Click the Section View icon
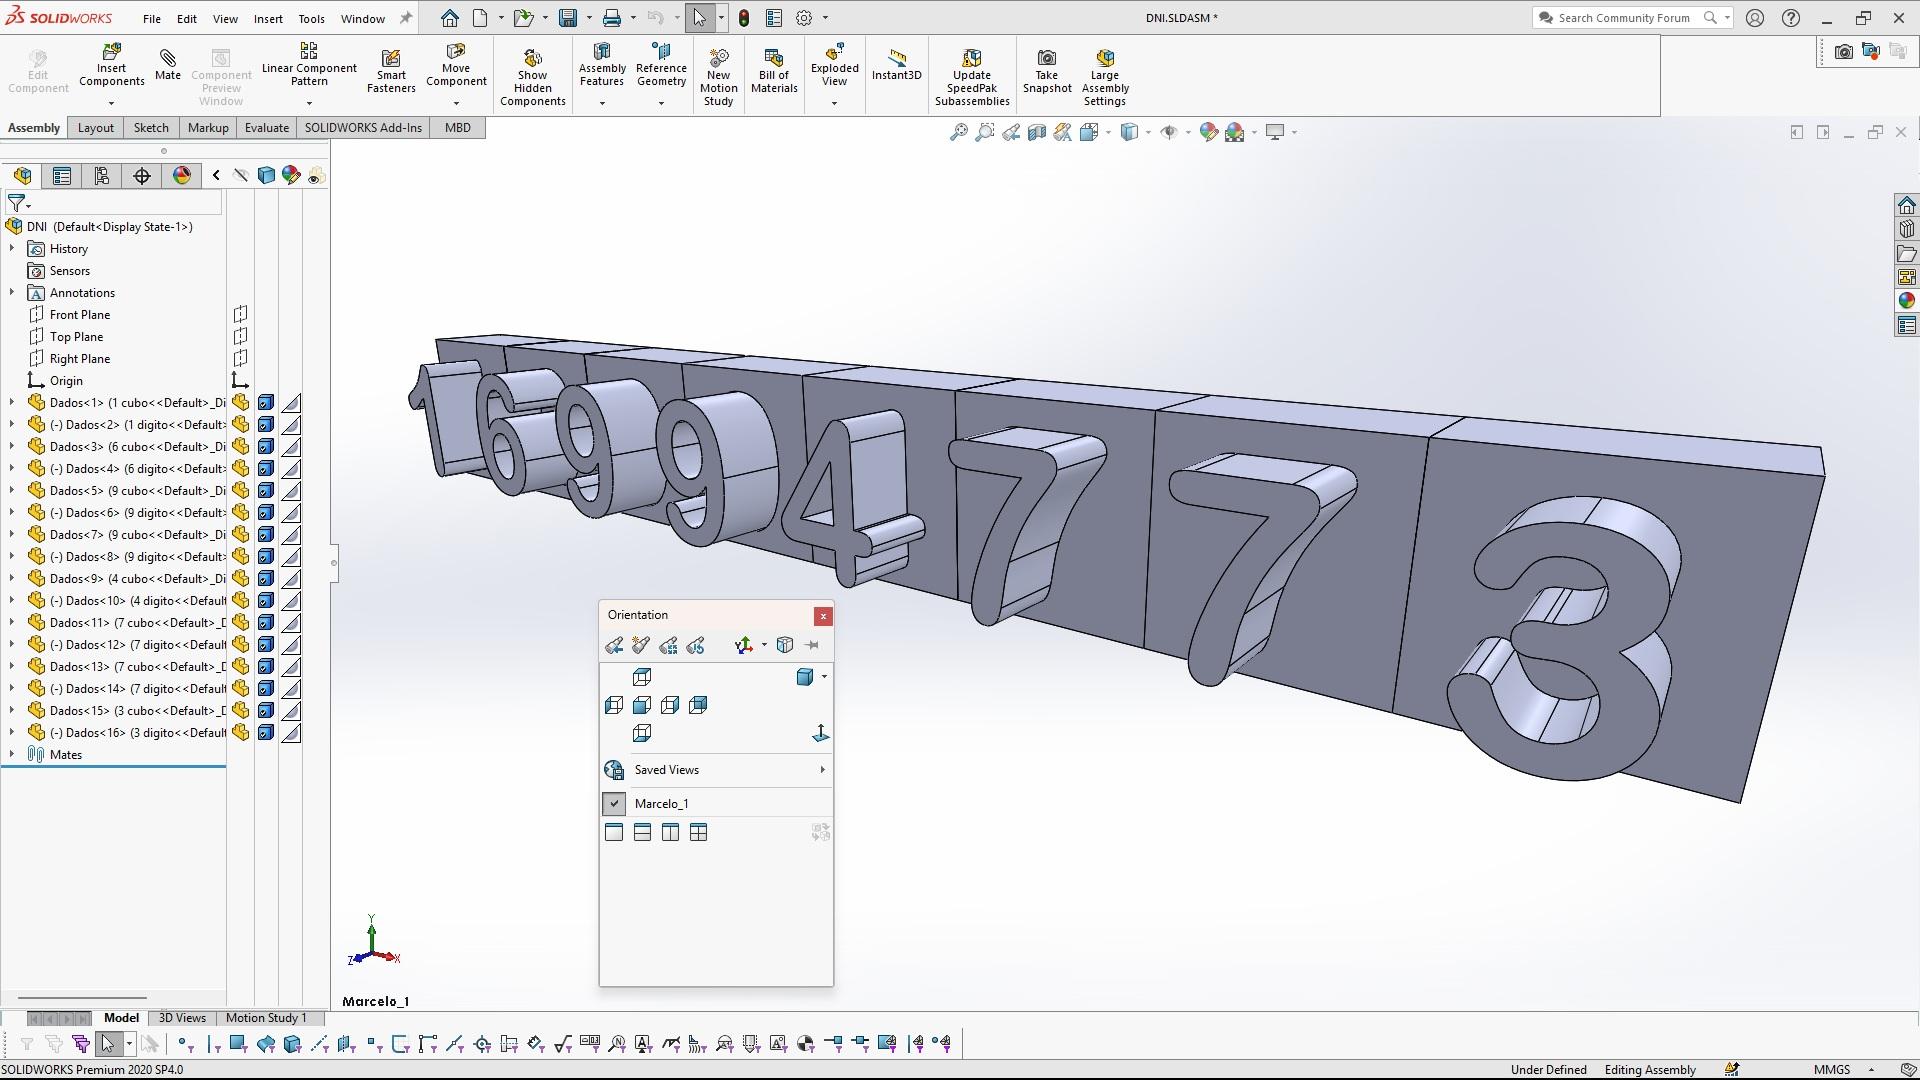The image size is (1920, 1080). point(1037,132)
